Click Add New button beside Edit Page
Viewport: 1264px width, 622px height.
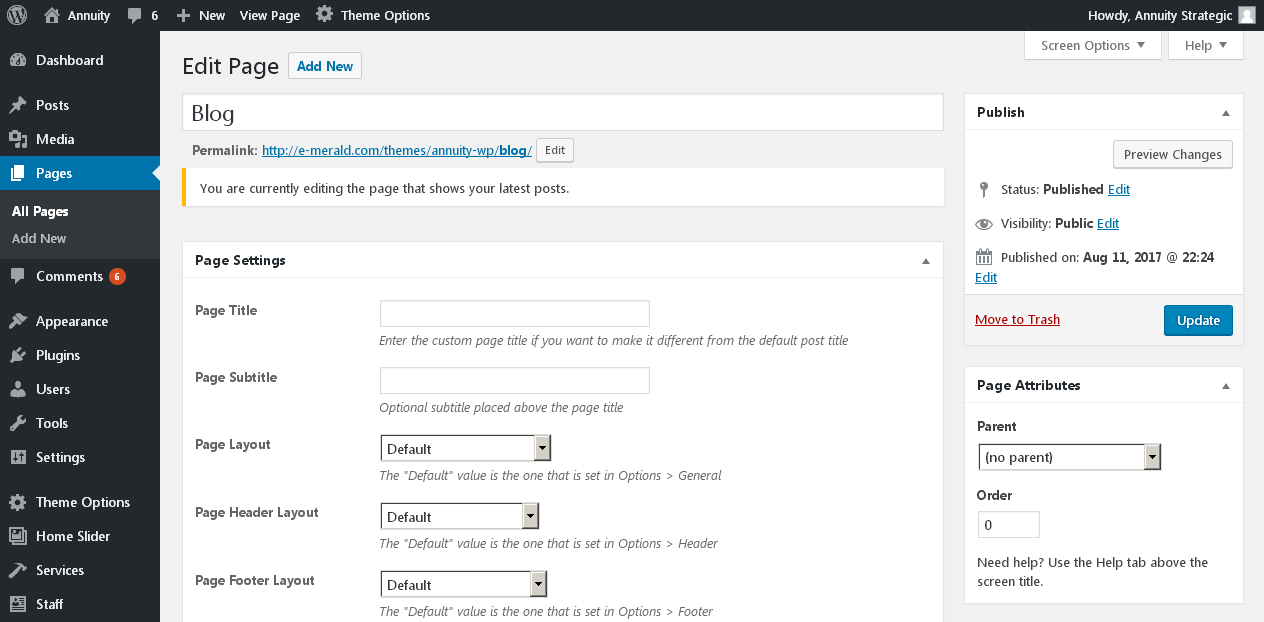point(325,66)
